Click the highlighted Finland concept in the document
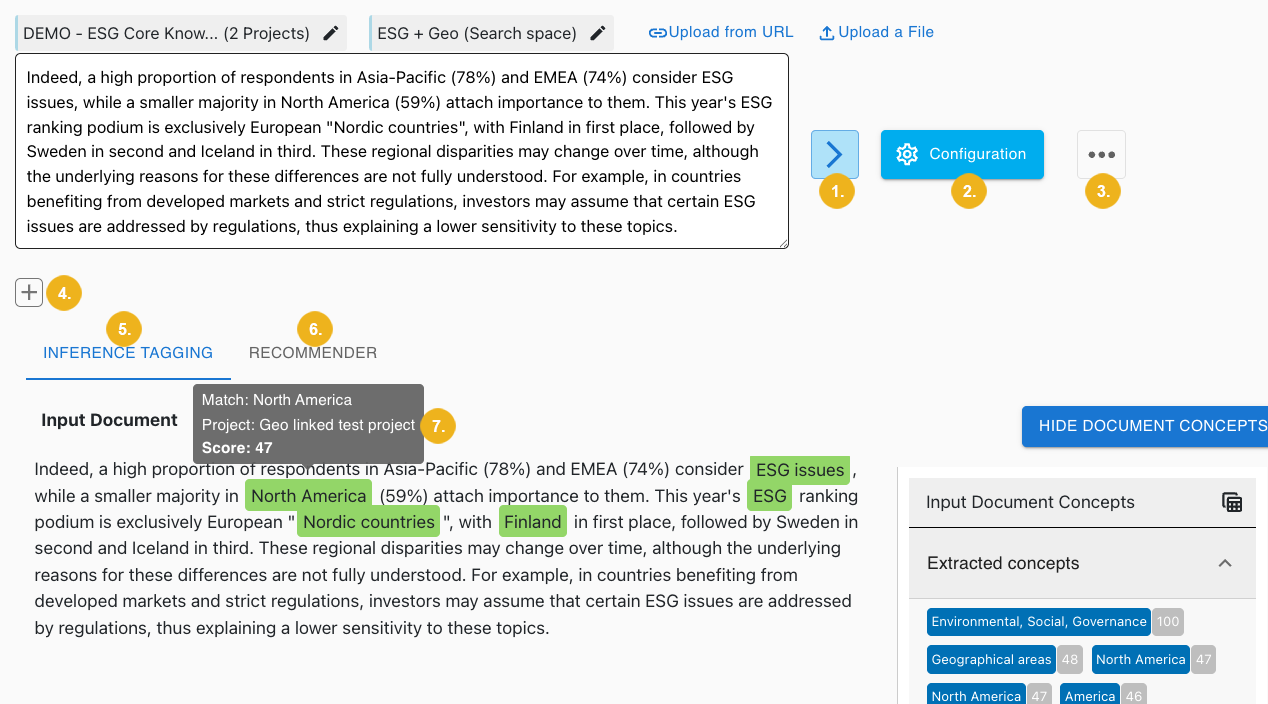This screenshot has height=704, width=1268. click(533, 521)
